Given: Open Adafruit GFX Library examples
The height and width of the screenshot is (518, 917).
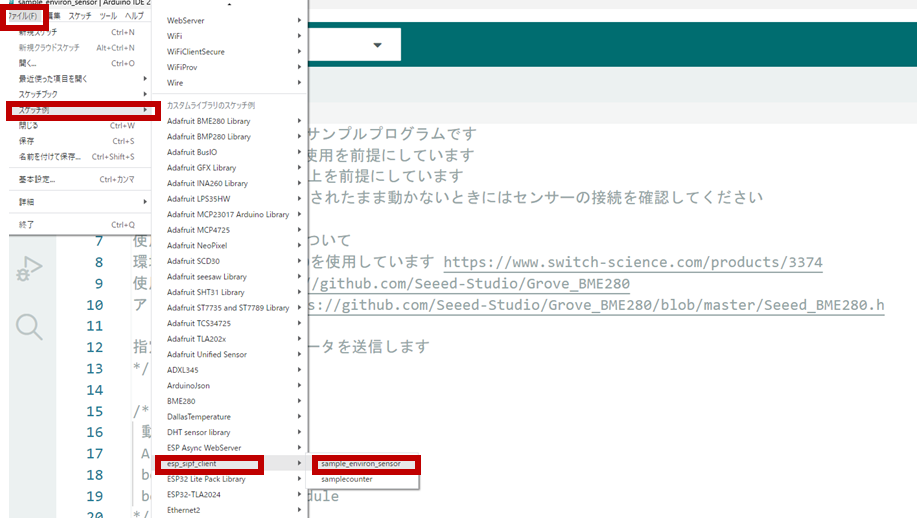Looking at the screenshot, I should 230,168.
